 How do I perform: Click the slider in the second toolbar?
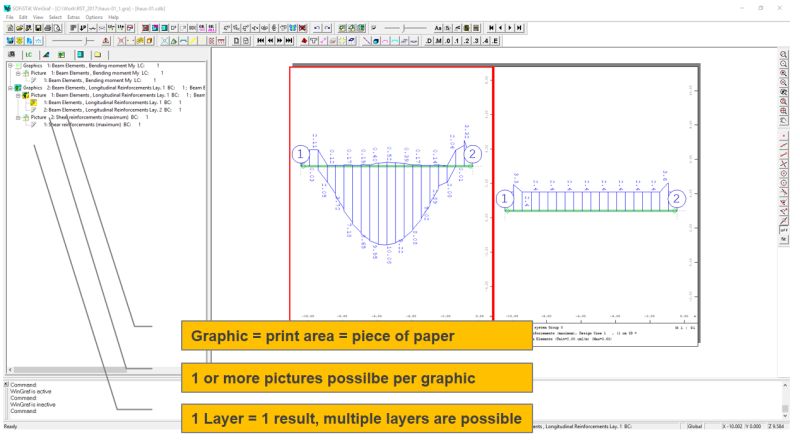coord(73,40)
